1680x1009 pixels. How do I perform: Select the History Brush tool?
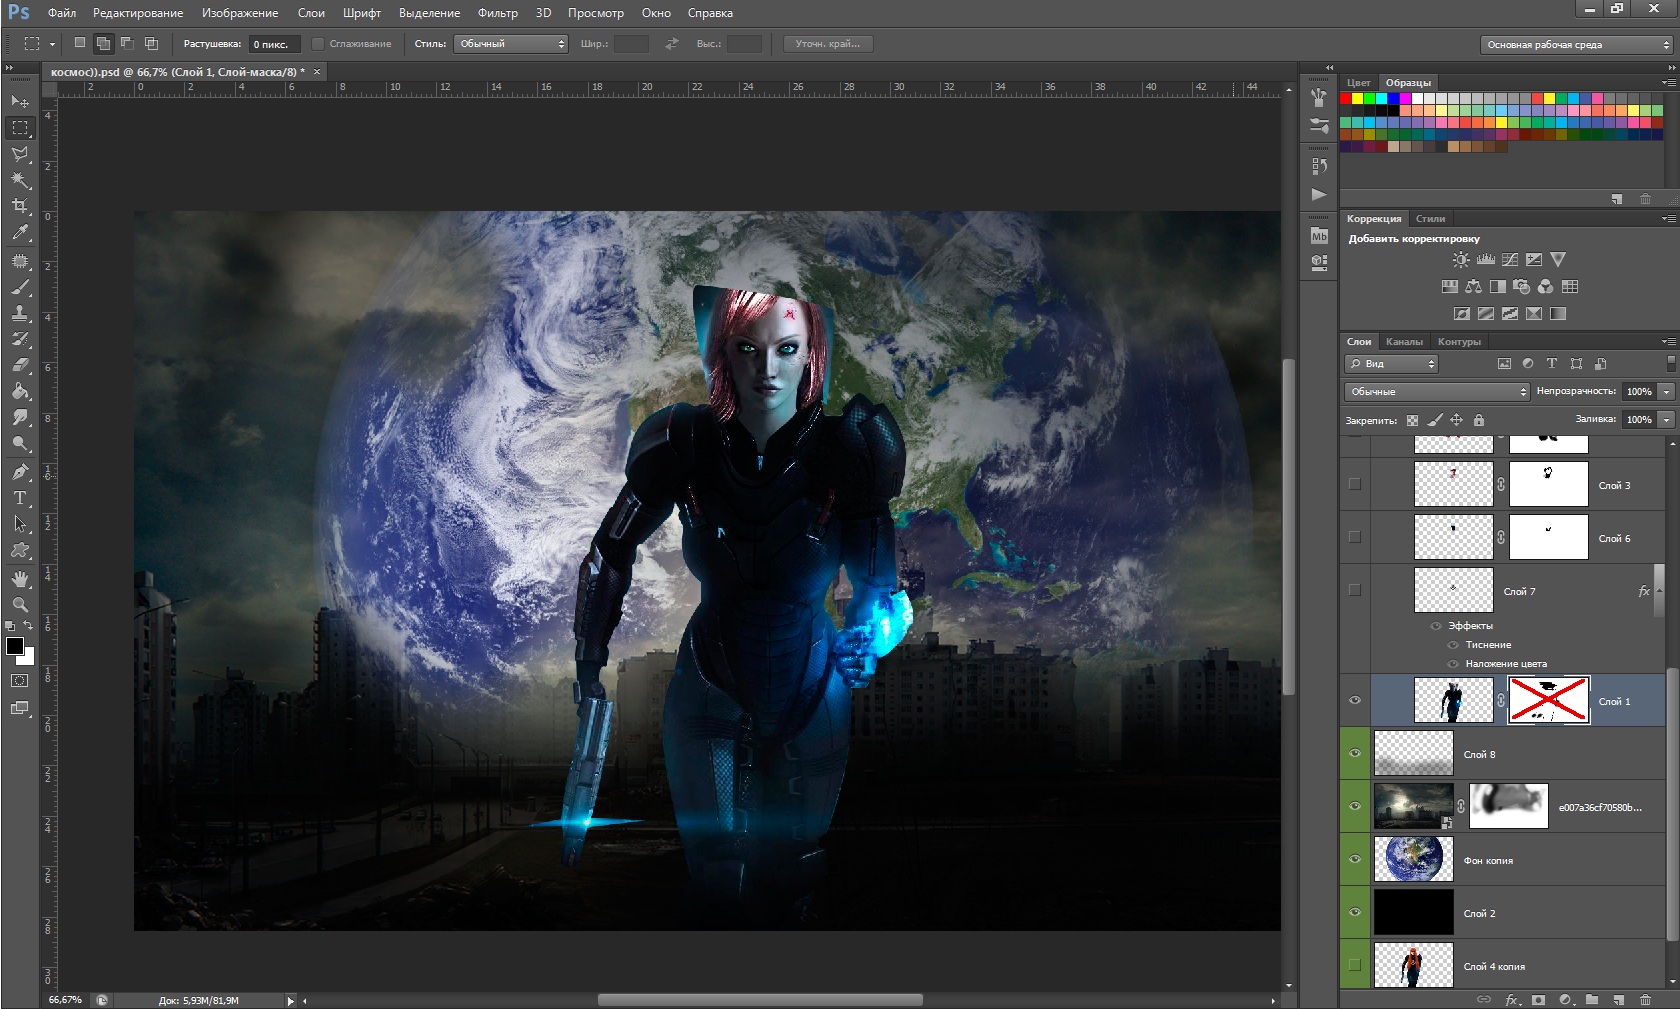click(19, 339)
